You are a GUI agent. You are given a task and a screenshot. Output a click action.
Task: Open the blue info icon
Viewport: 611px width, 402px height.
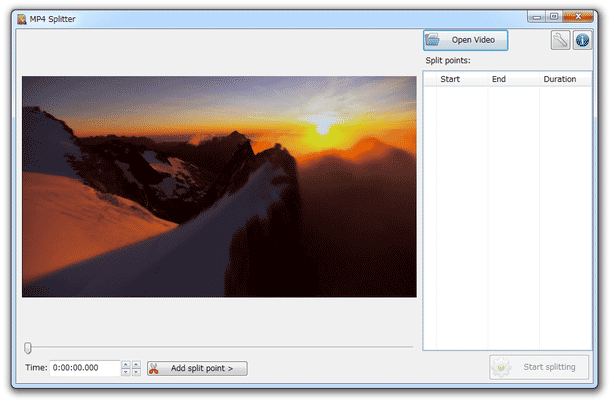(x=582, y=40)
